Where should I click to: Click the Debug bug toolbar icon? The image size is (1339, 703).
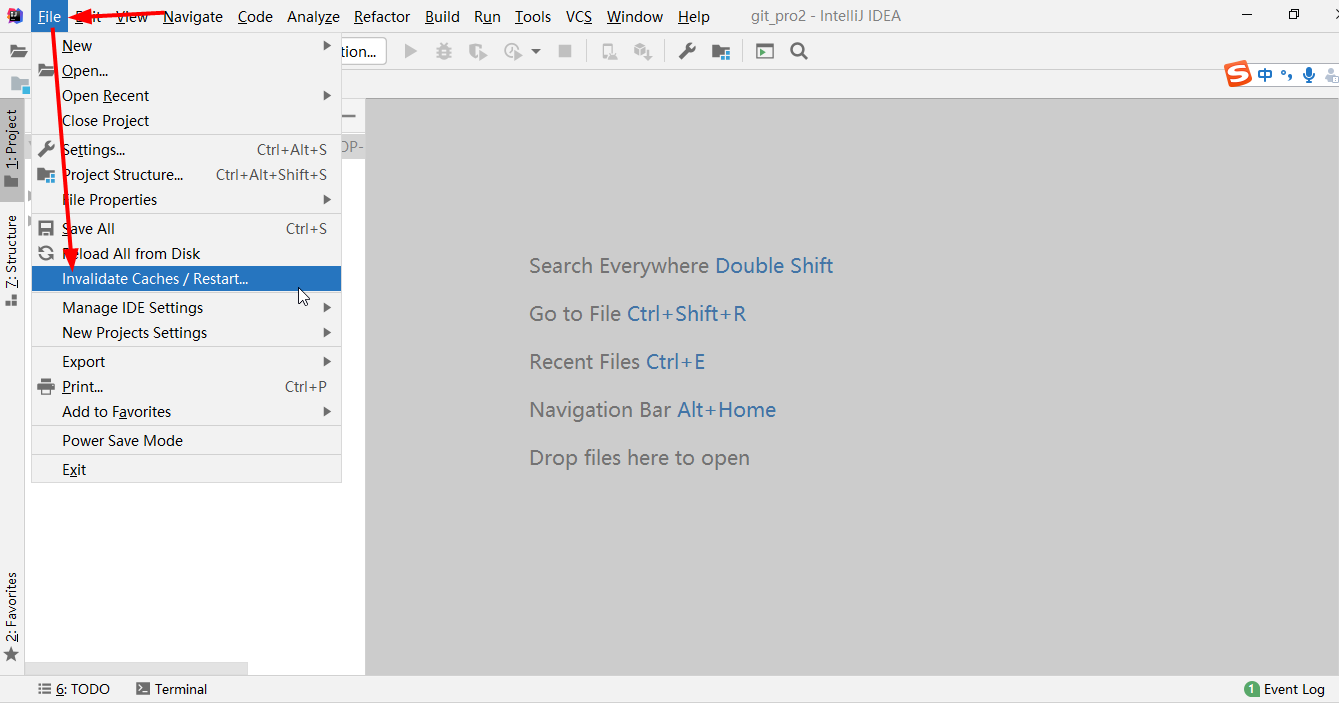click(444, 51)
